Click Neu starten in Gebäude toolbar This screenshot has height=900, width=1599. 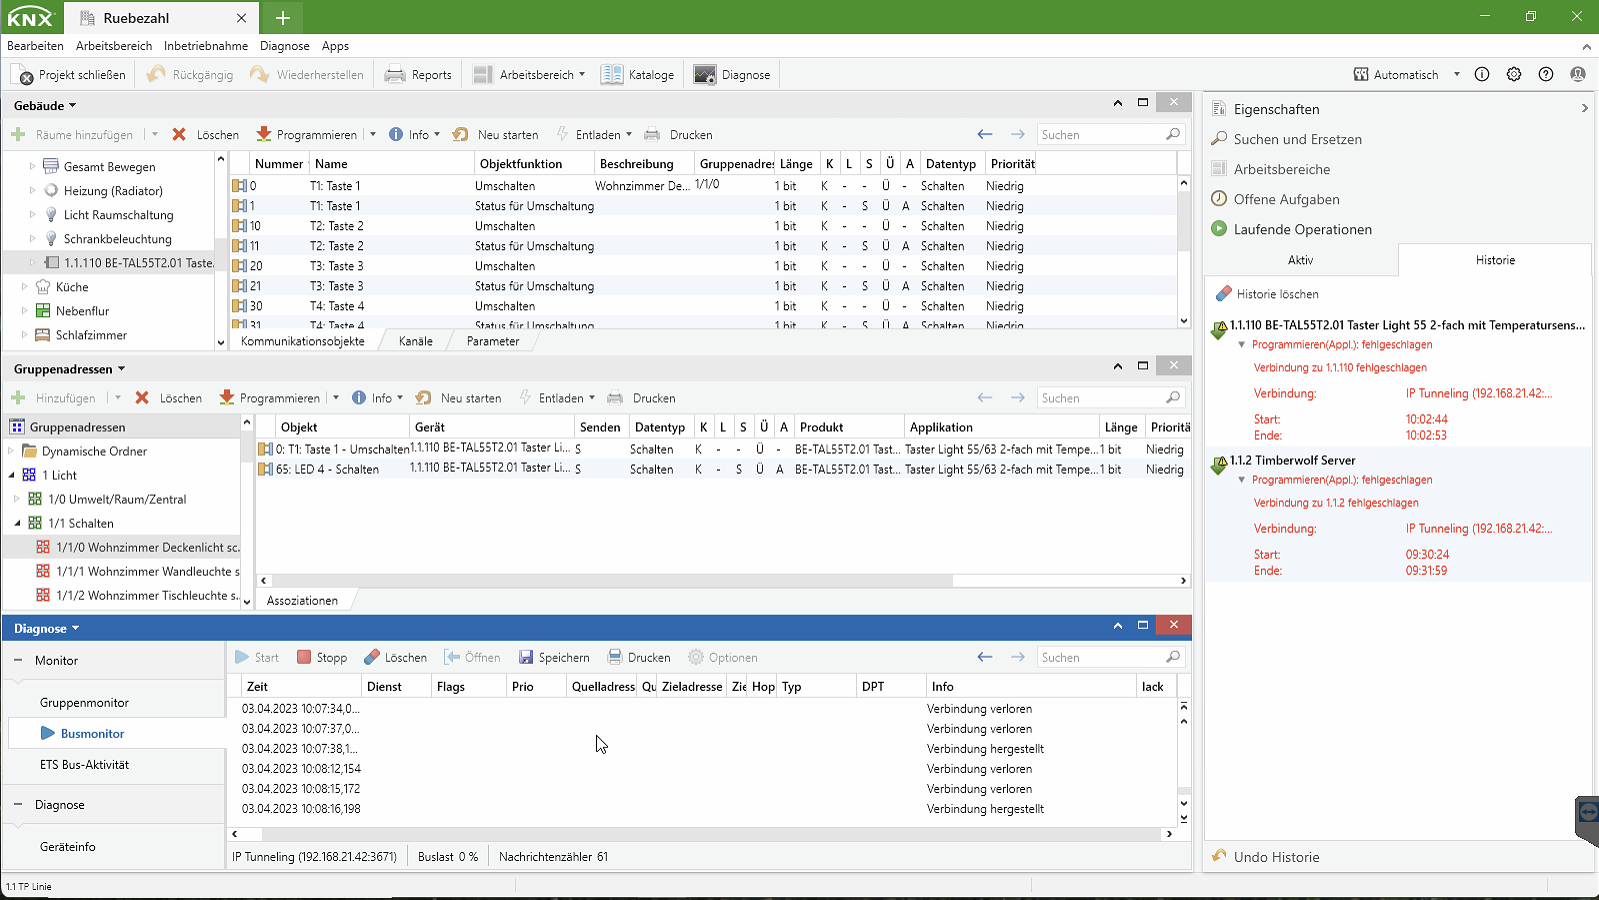tap(496, 135)
